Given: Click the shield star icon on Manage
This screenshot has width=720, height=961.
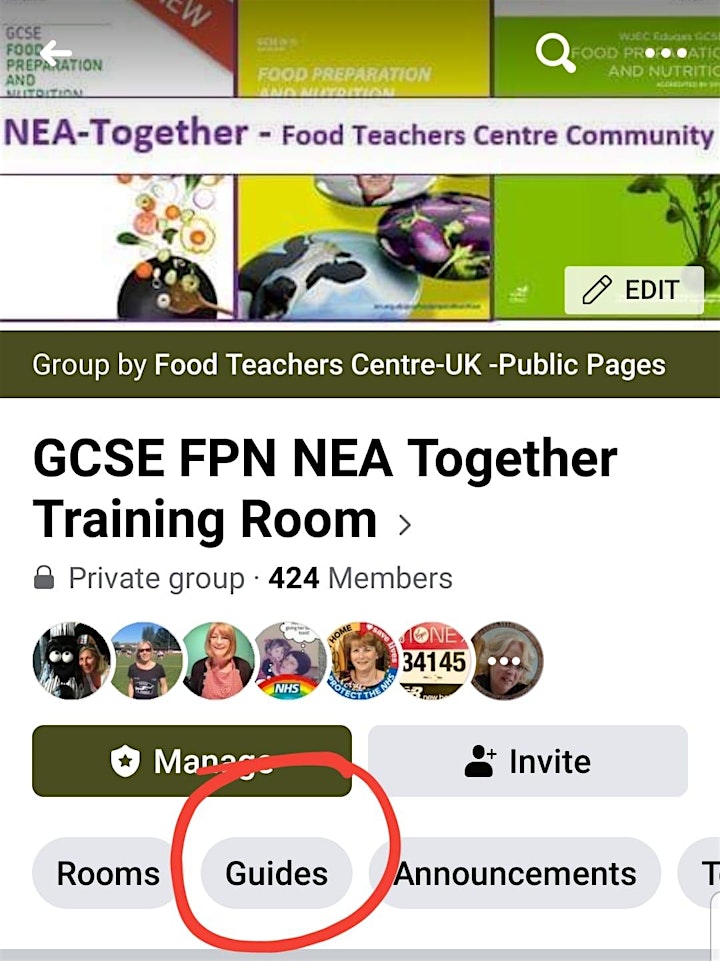Looking at the screenshot, I should [x=125, y=761].
